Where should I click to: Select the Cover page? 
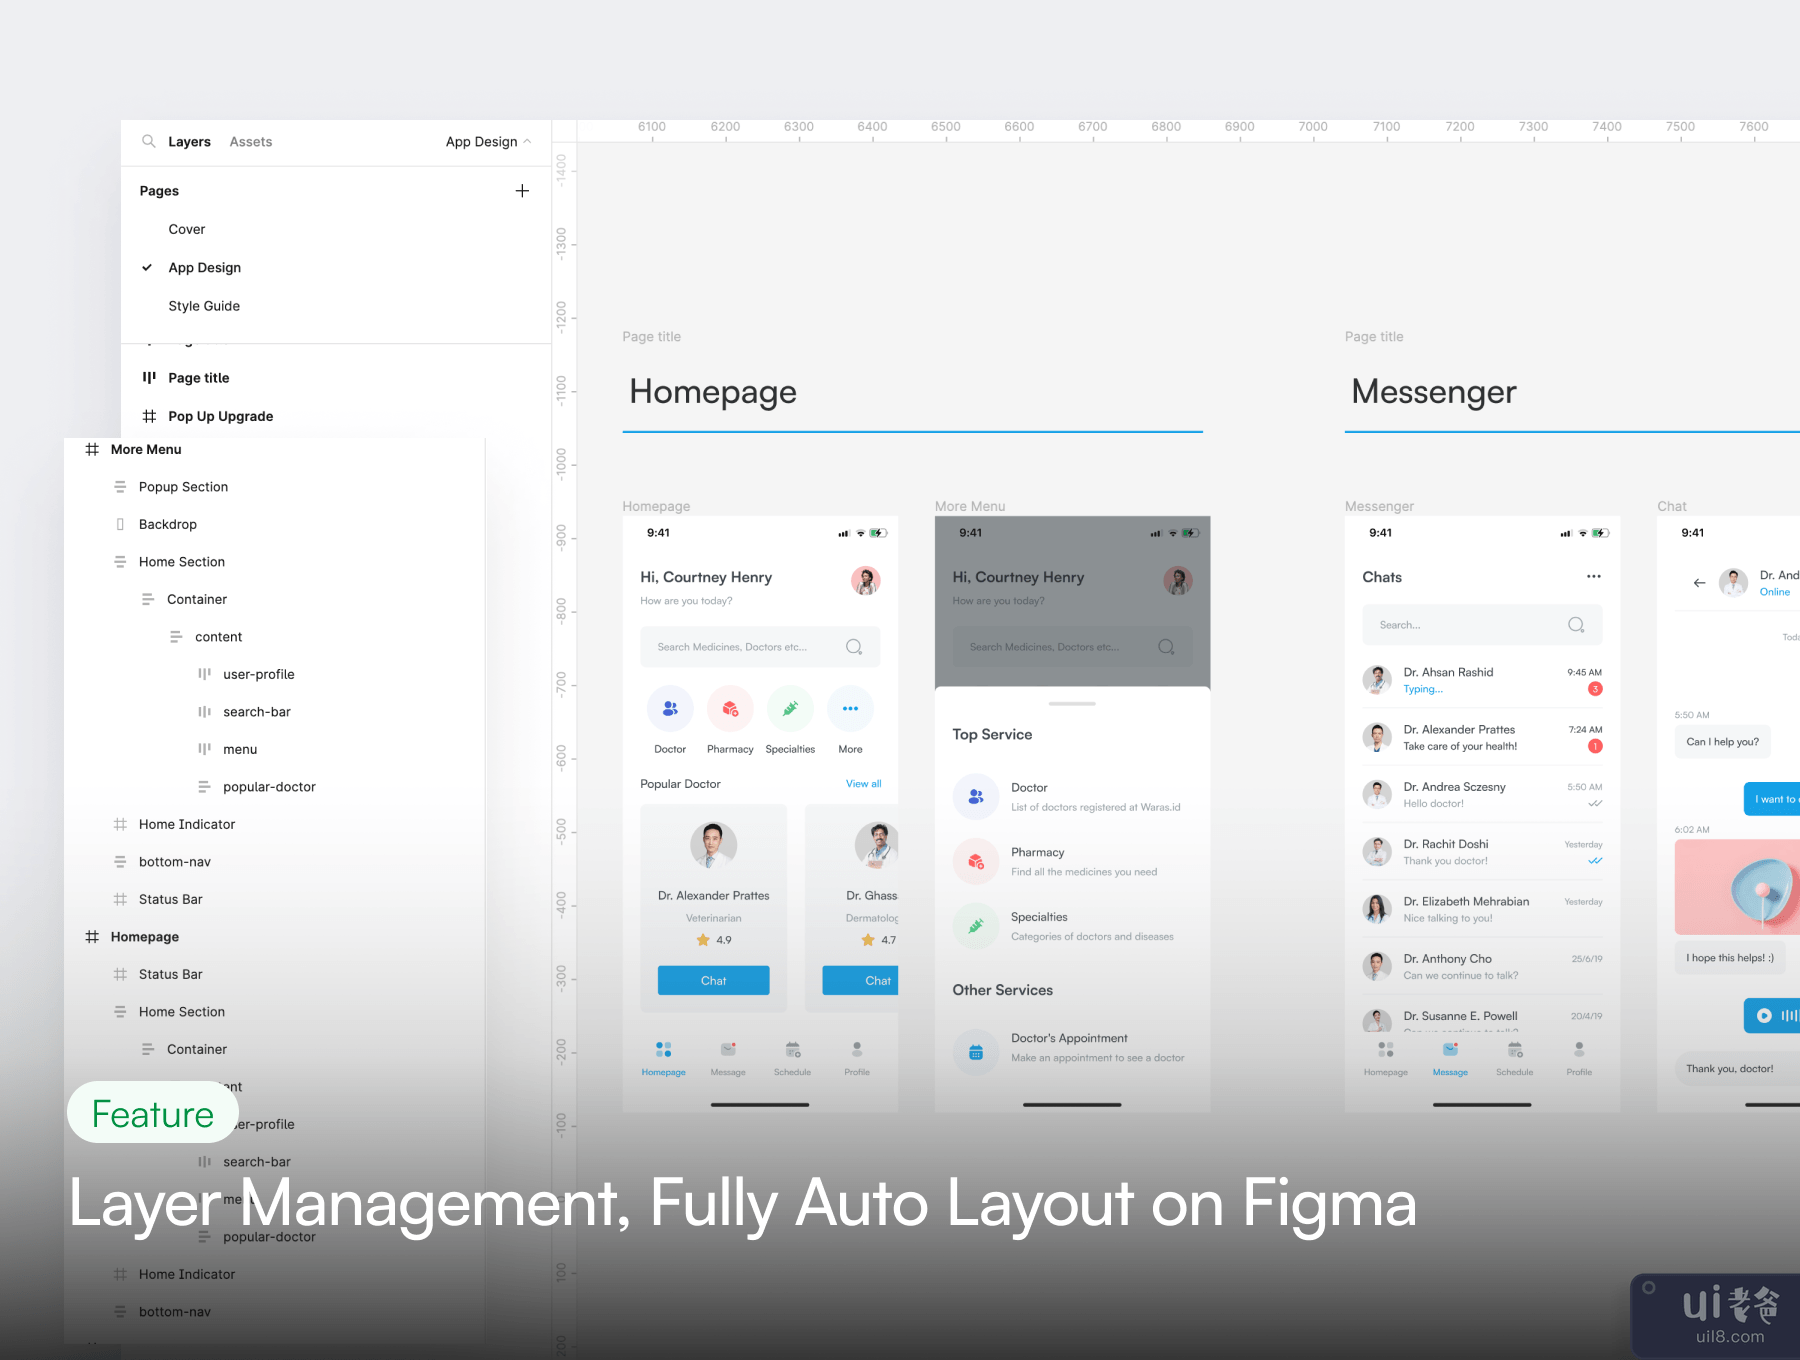187,229
